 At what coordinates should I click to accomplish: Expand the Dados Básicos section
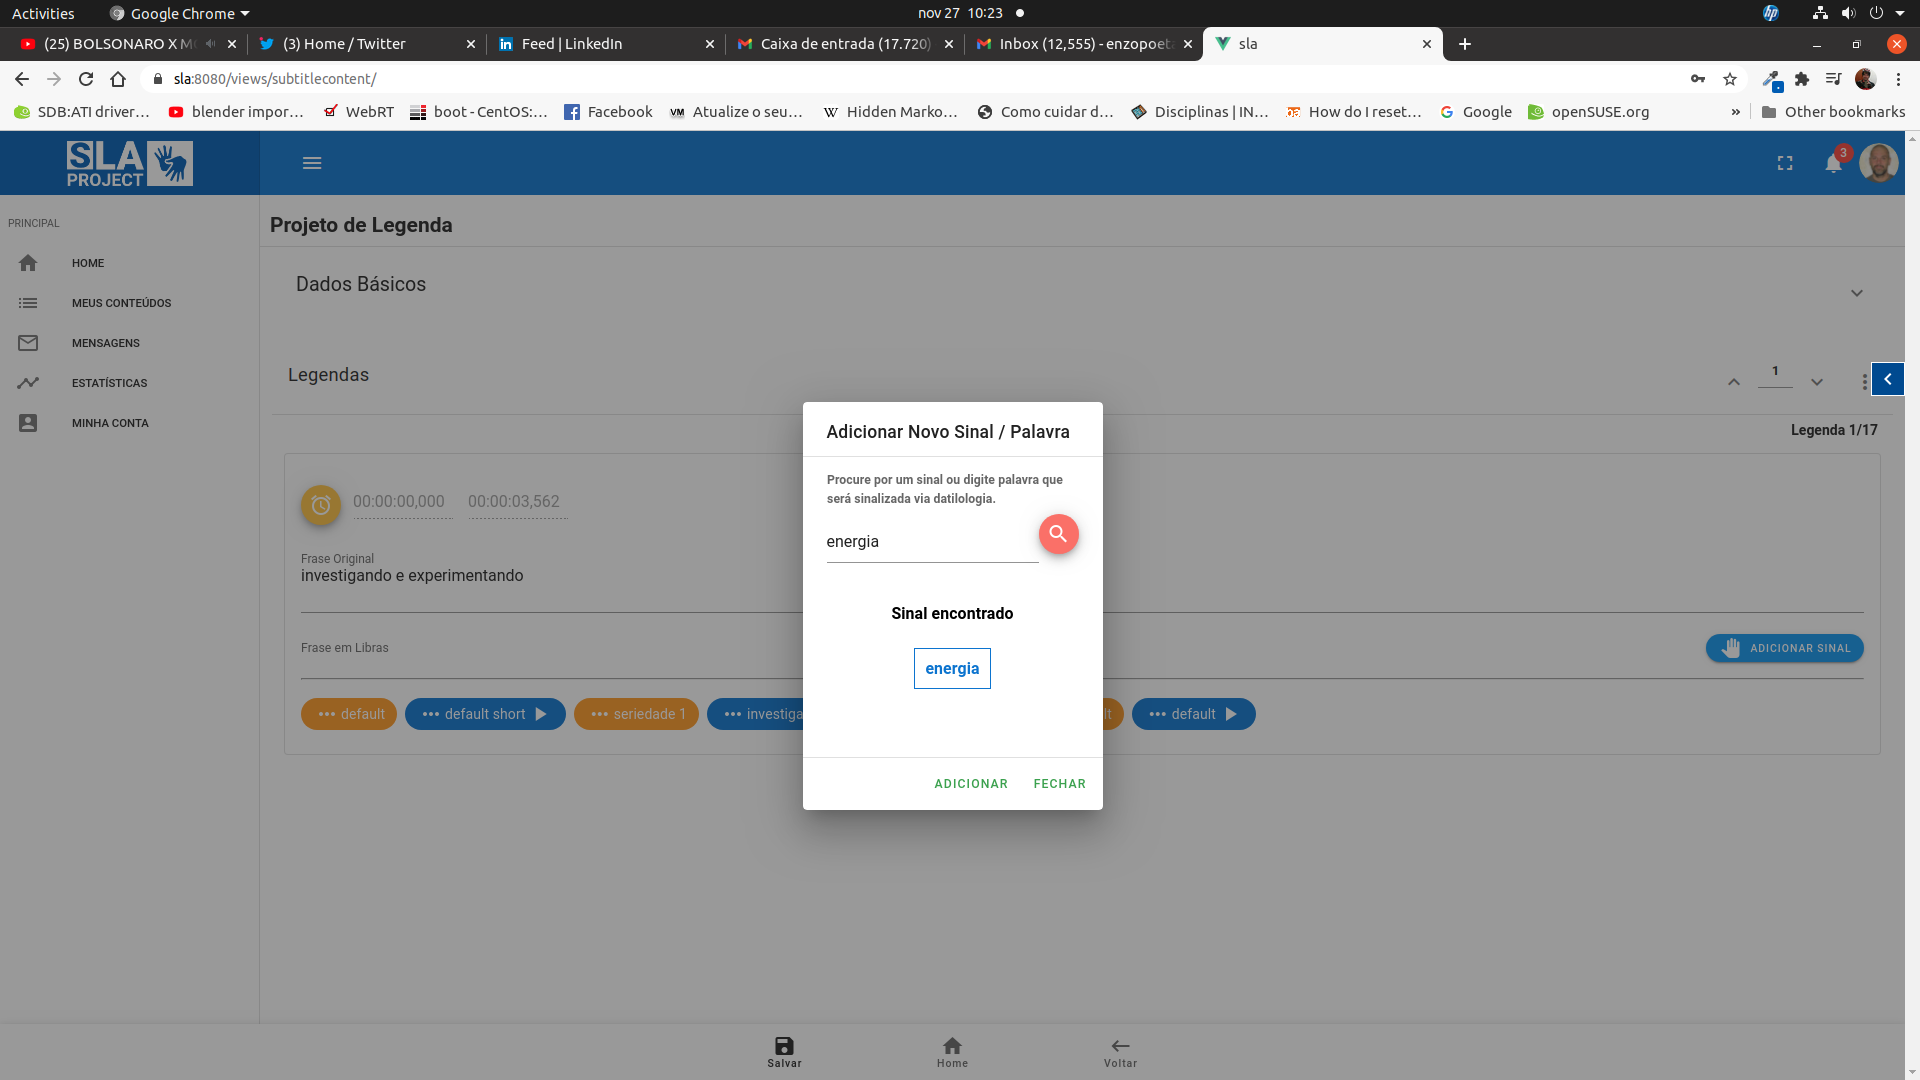point(1856,293)
